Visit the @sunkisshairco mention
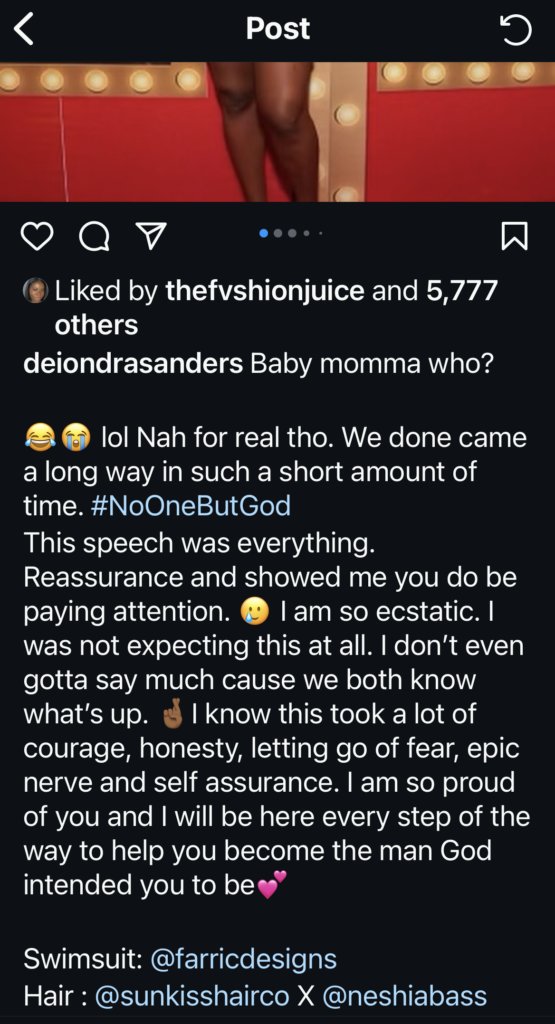Image resolution: width=555 pixels, height=1024 pixels. tap(192, 996)
